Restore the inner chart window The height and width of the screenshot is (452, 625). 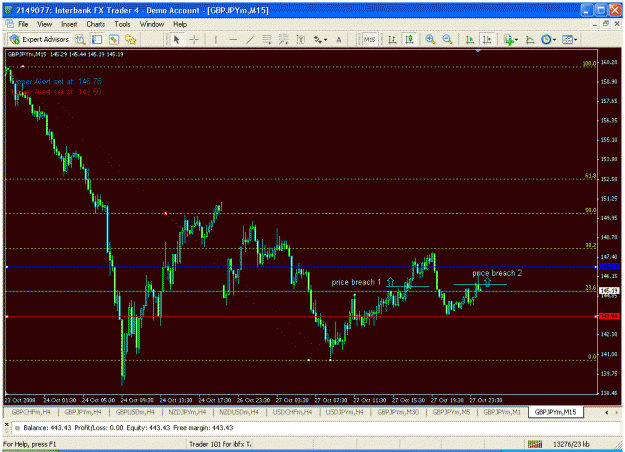pyautogui.click(x=606, y=24)
